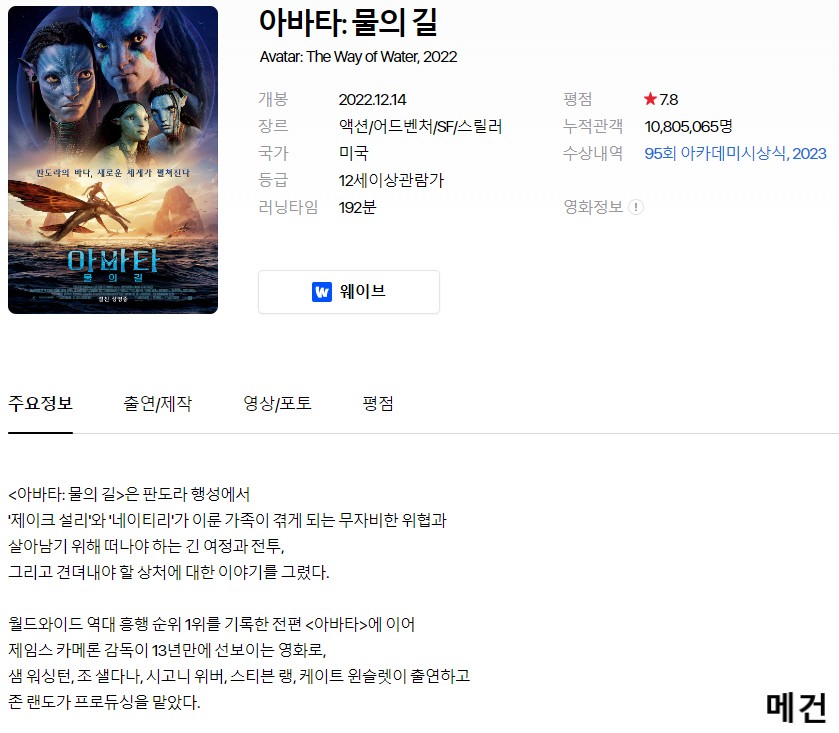Click the running time 192분
839x733 pixels.
click(x=357, y=207)
